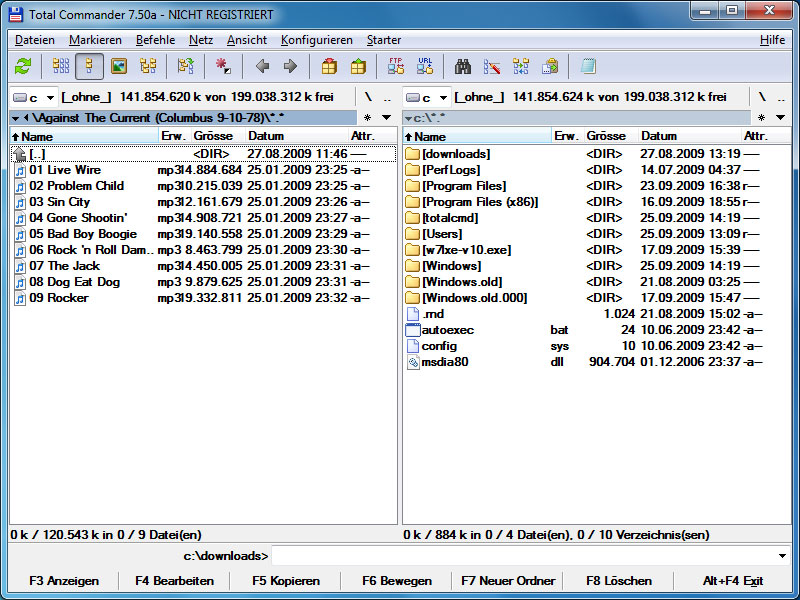Click the copy names to clipboard icon
The height and width of the screenshot is (600, 800).
click(550, 66)
